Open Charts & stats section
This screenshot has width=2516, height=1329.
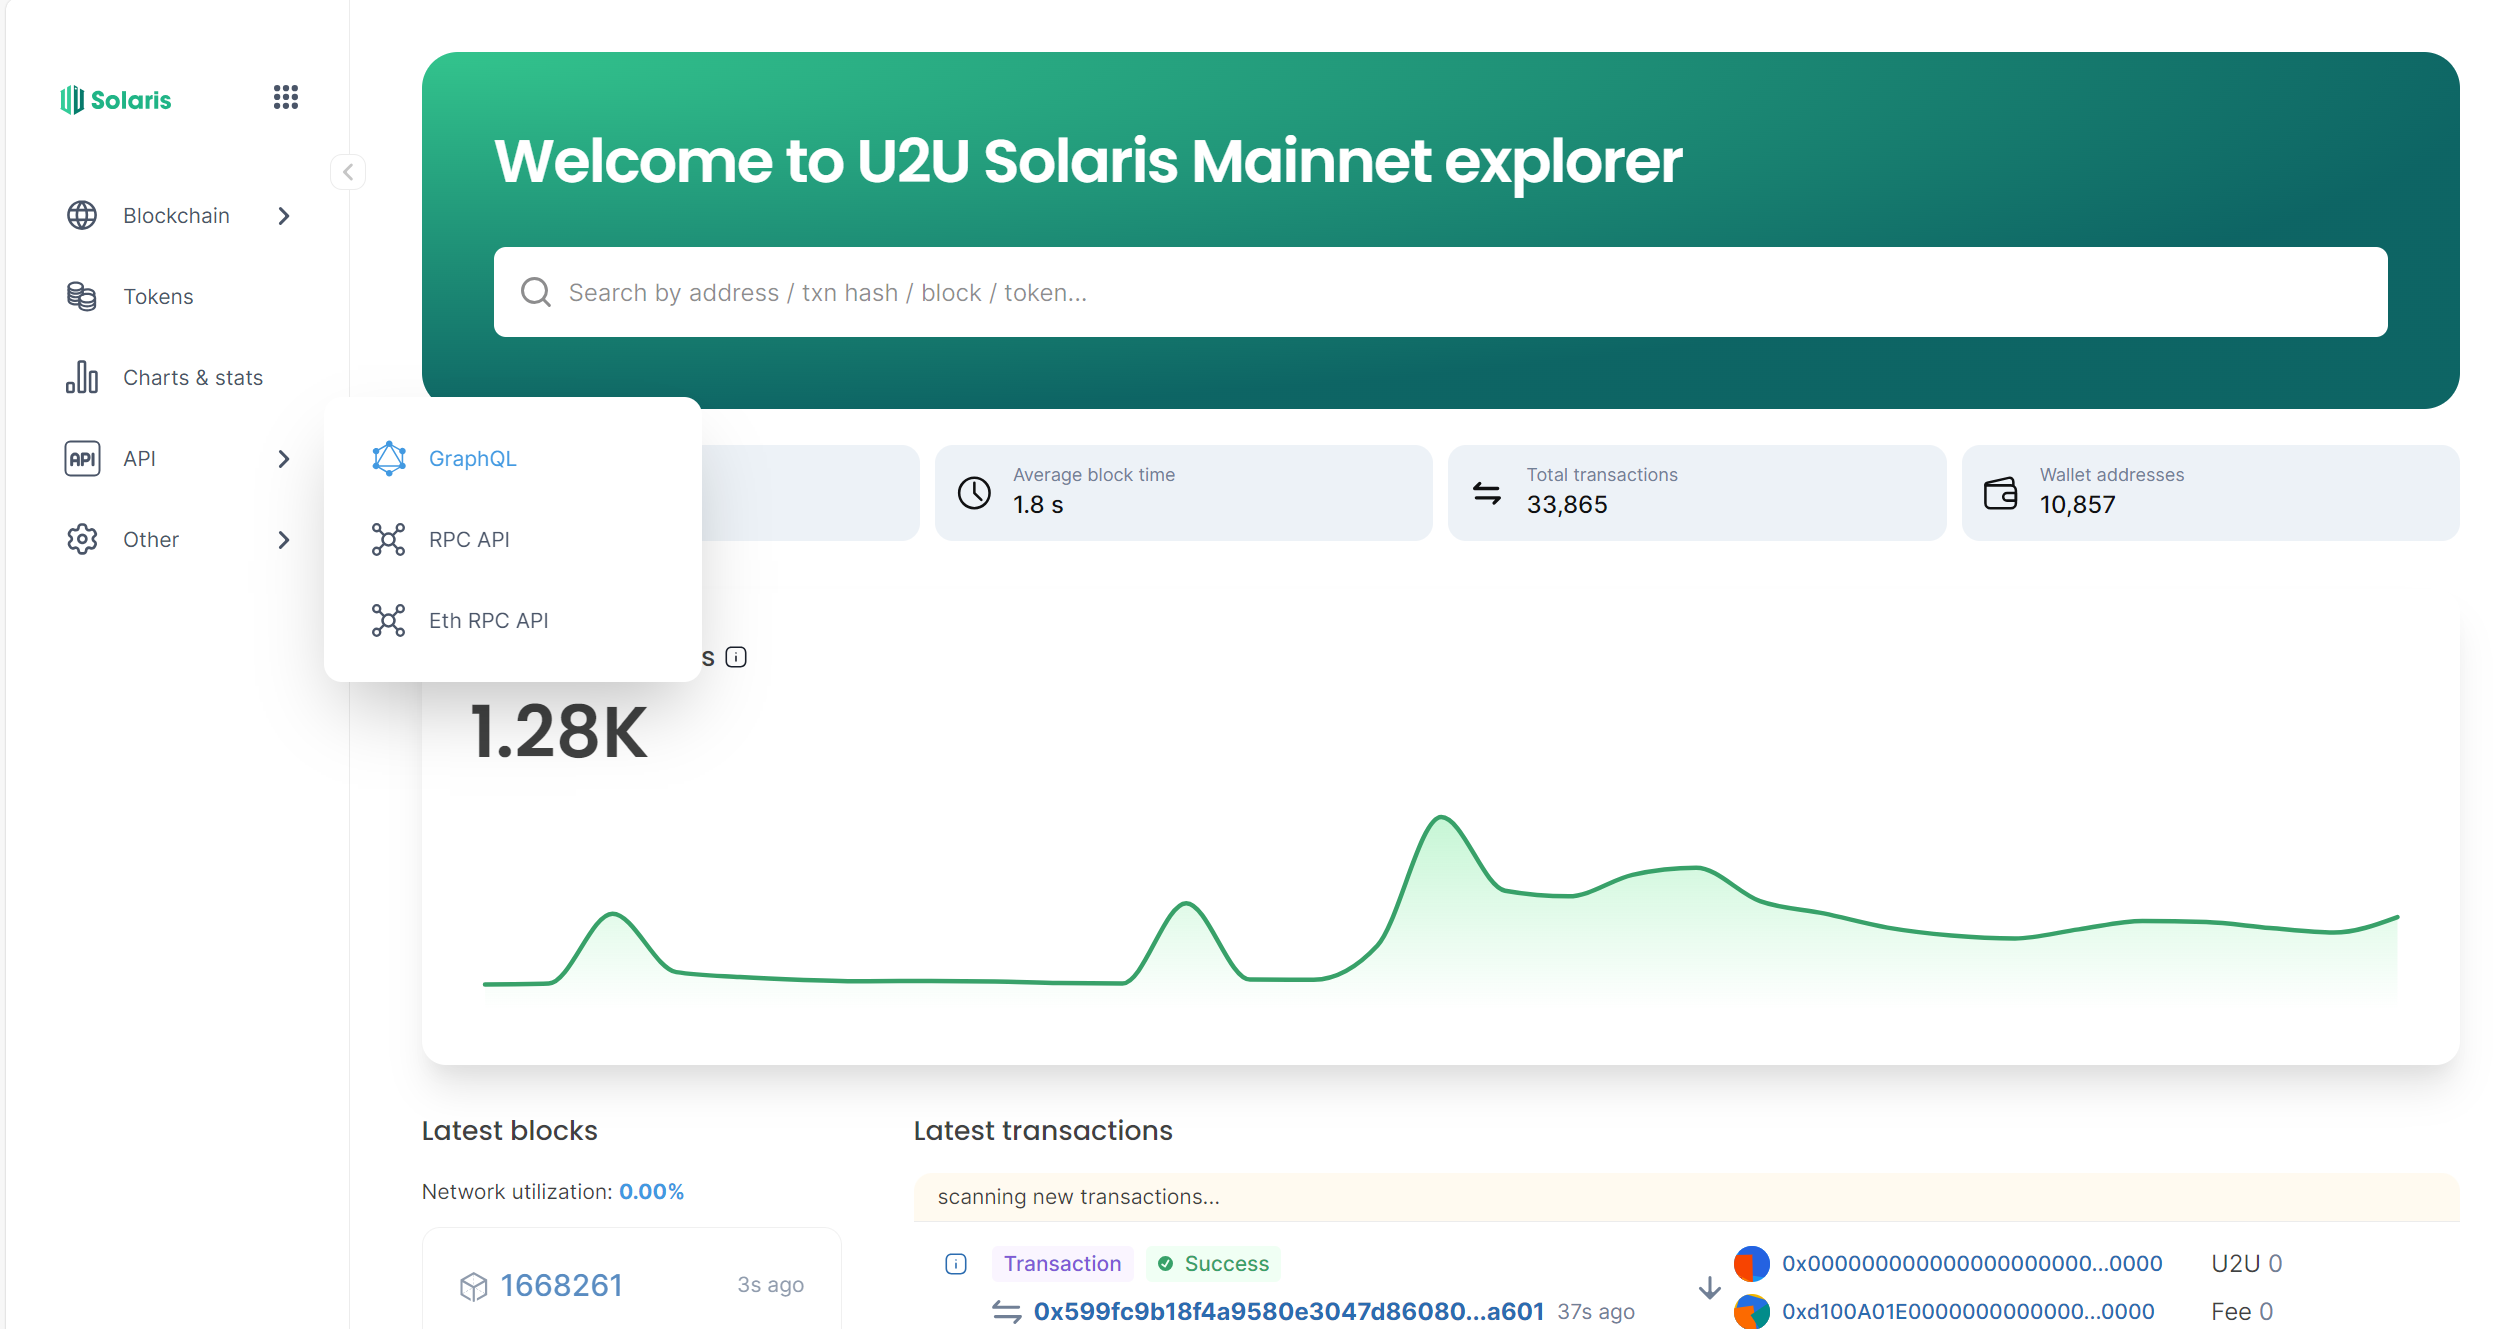pos(192,377)
